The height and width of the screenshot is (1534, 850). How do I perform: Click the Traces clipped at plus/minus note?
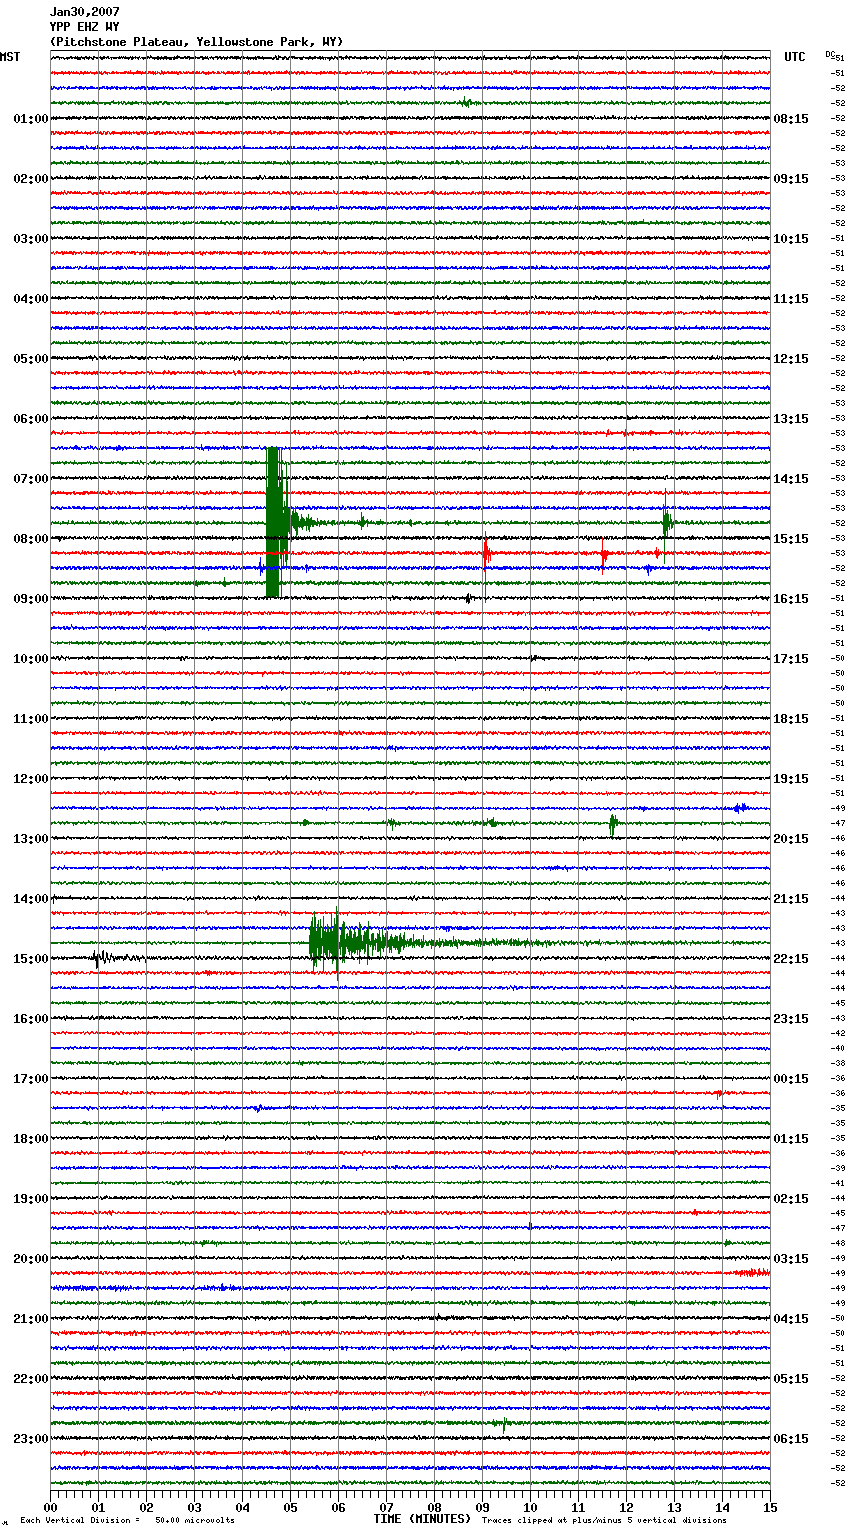(x=604, y=1520)
